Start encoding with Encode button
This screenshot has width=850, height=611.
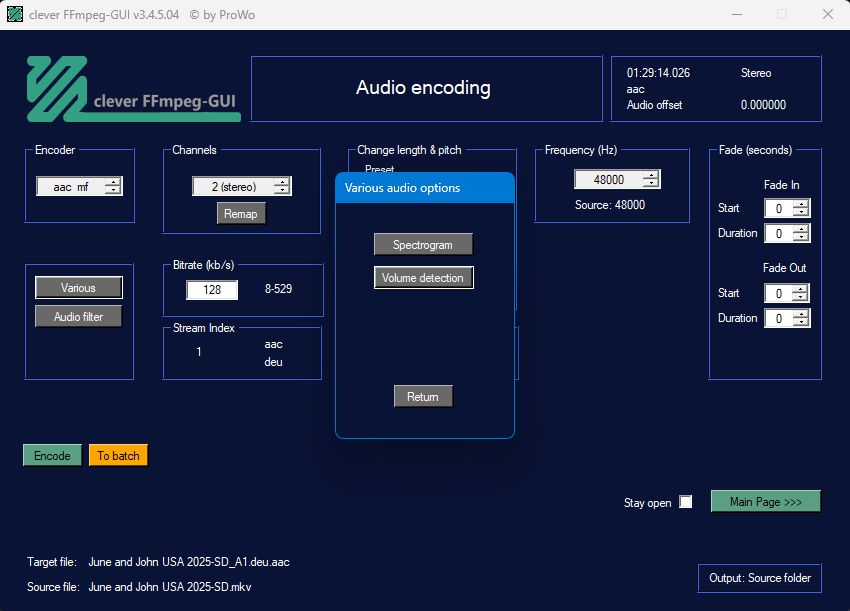coord(52,455)
